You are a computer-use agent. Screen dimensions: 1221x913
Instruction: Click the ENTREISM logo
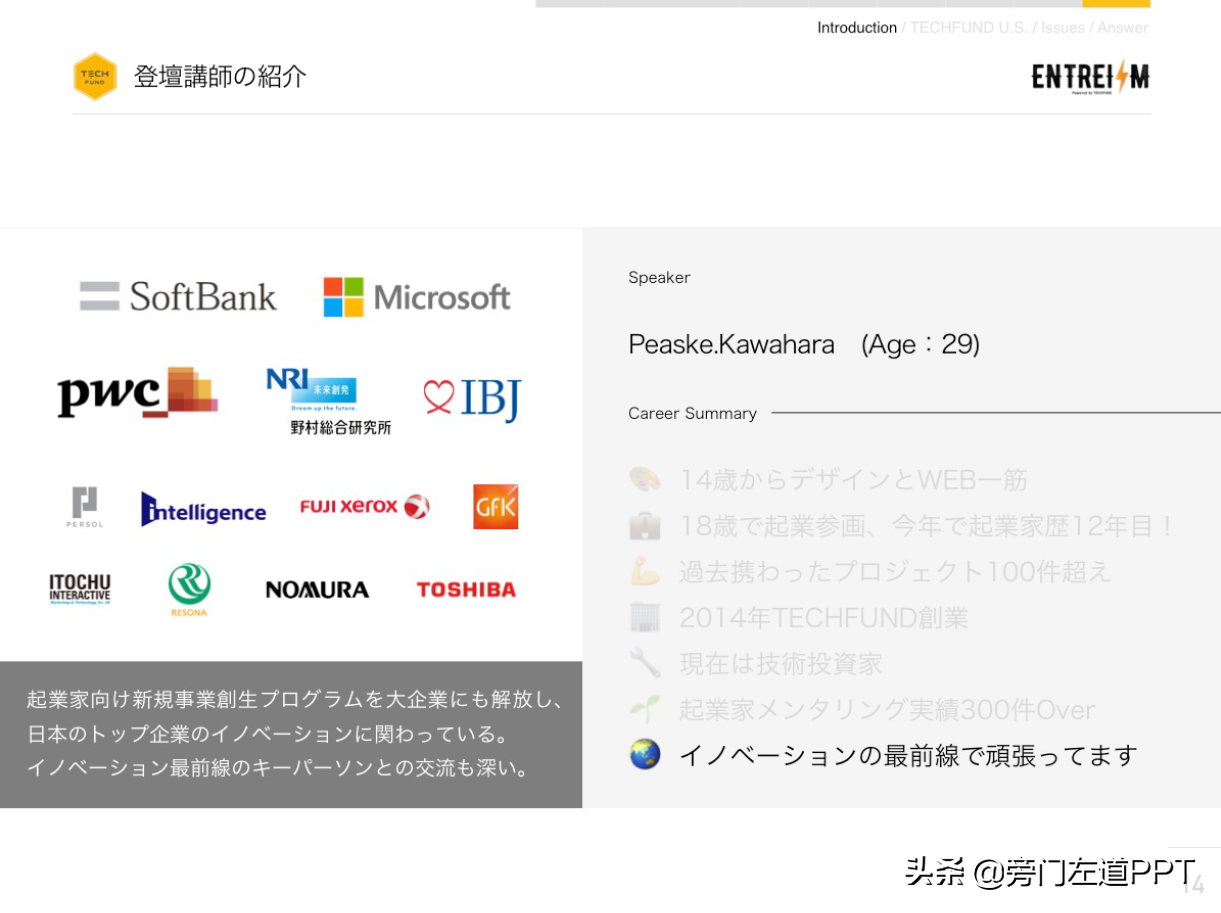coord(1090,77)
